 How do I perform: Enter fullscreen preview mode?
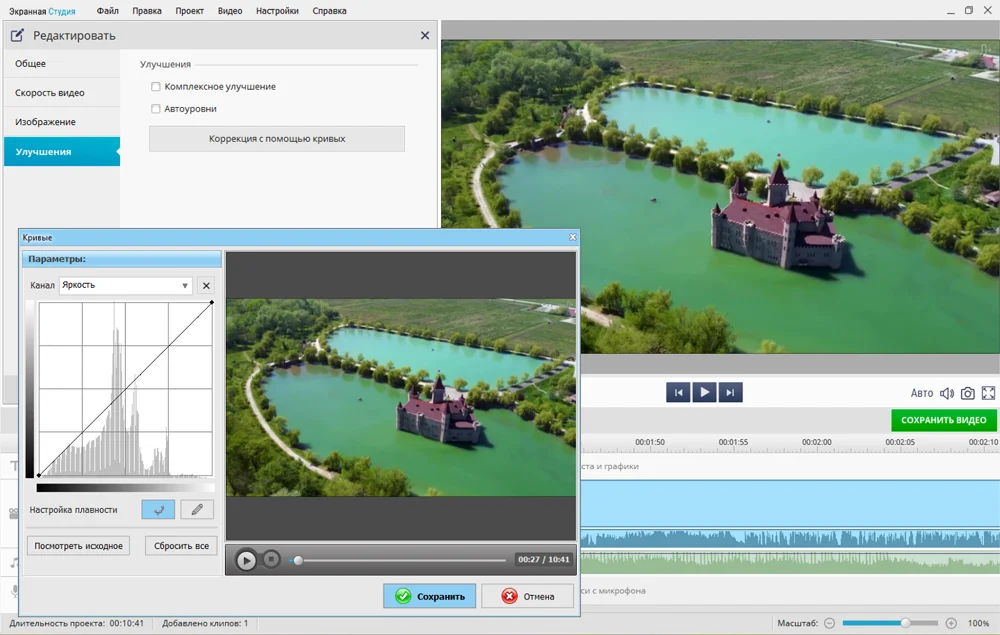click(x=988, y=393)
